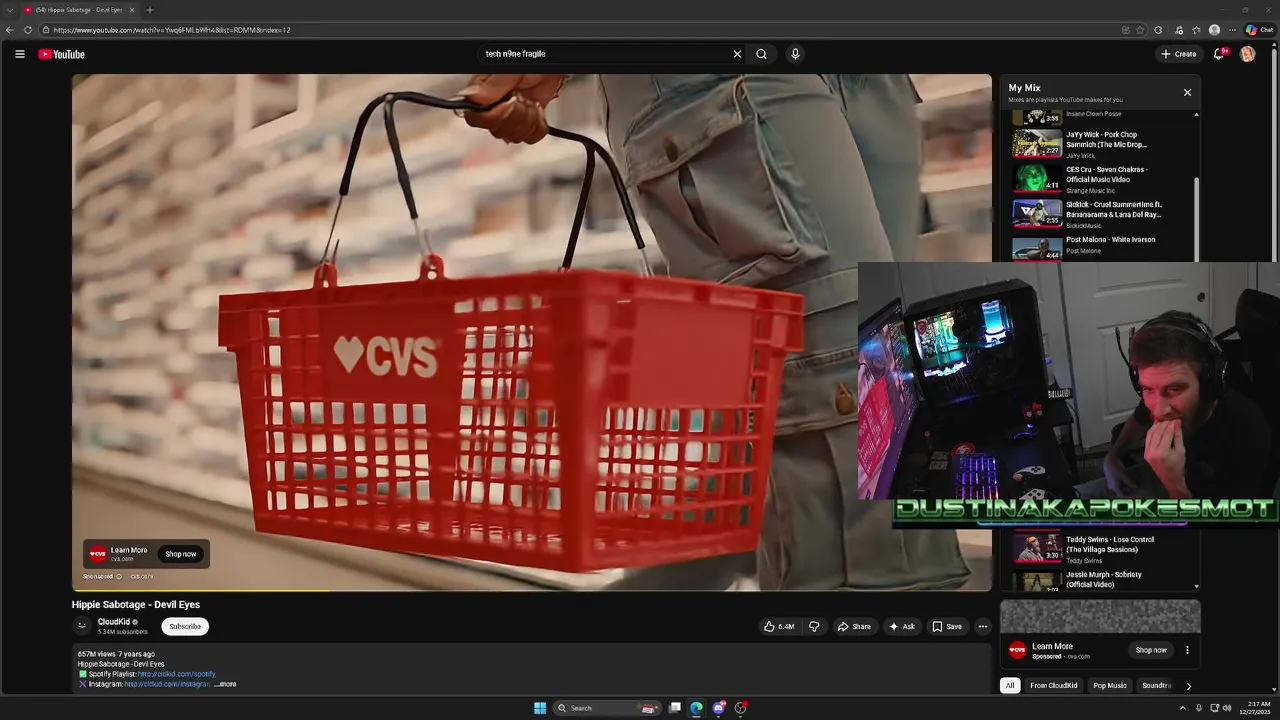Viewport: 1280px width, 720px height.
Task: Open a new browser tab
Action: (x=150, y=10)
